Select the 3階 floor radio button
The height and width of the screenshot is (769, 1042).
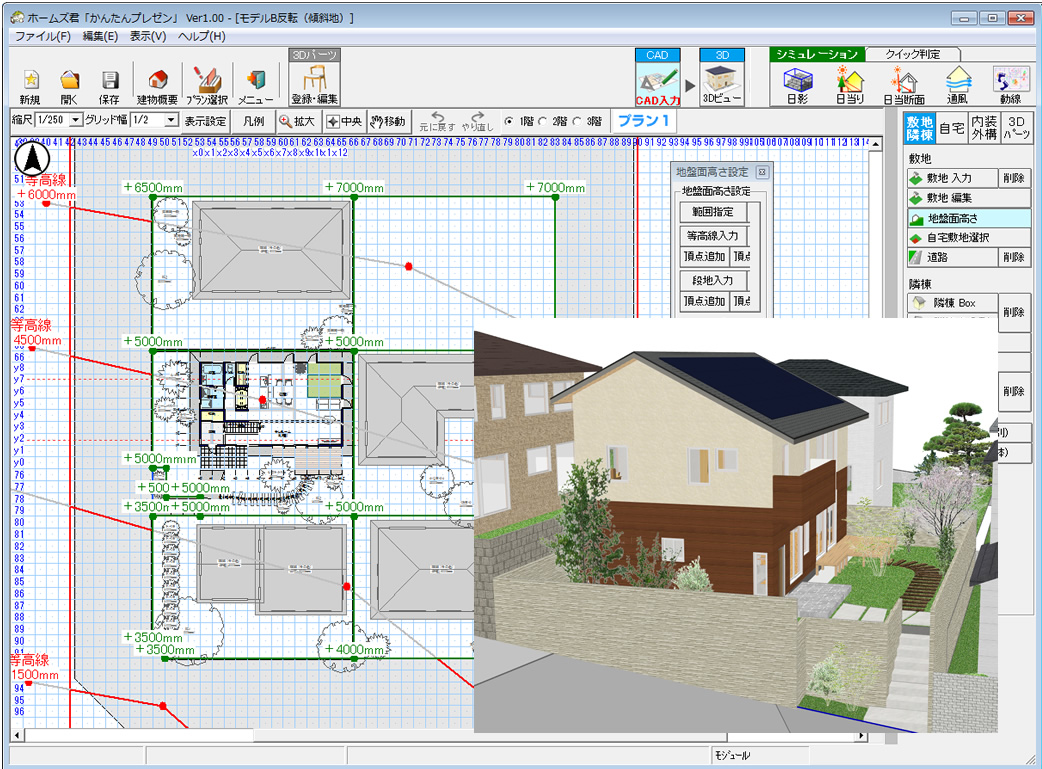tap(577, 121)
